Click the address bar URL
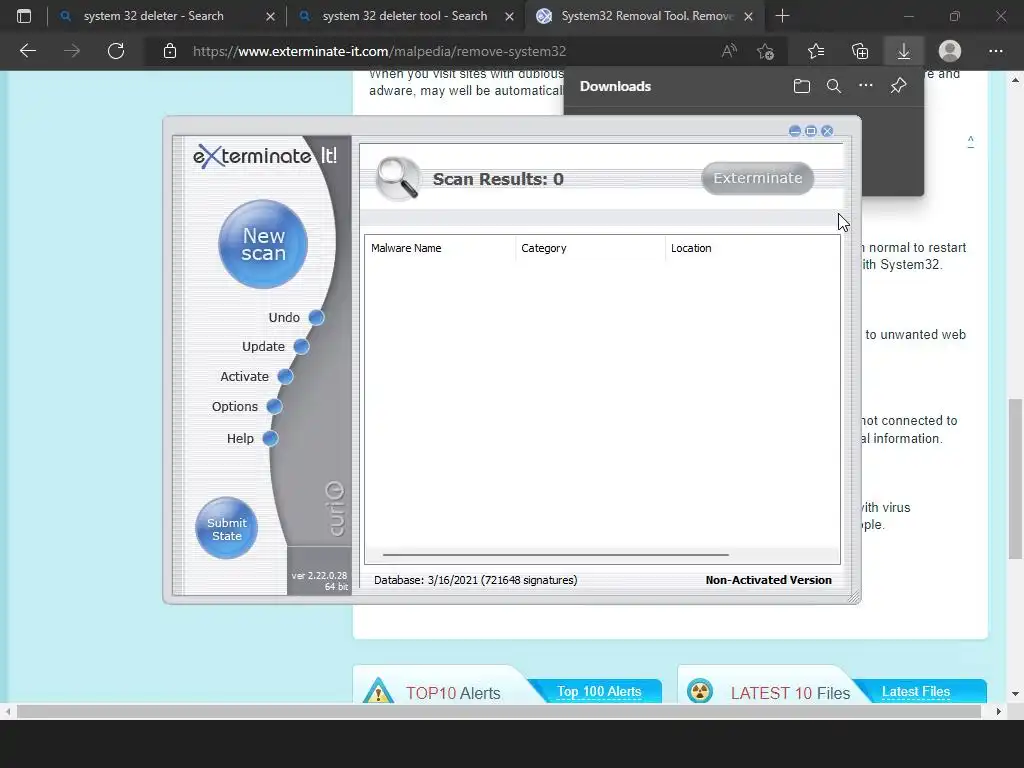This screenshot has width=1024, height=768. click(379, 51)
